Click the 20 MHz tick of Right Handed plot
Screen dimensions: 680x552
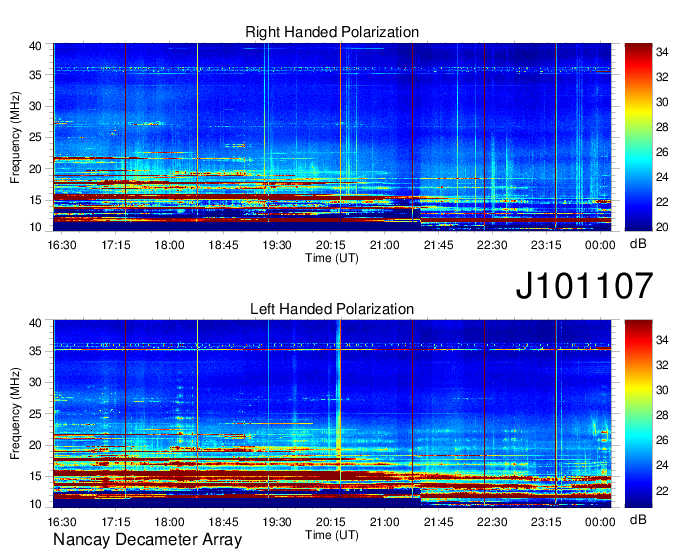click(35, 169)
